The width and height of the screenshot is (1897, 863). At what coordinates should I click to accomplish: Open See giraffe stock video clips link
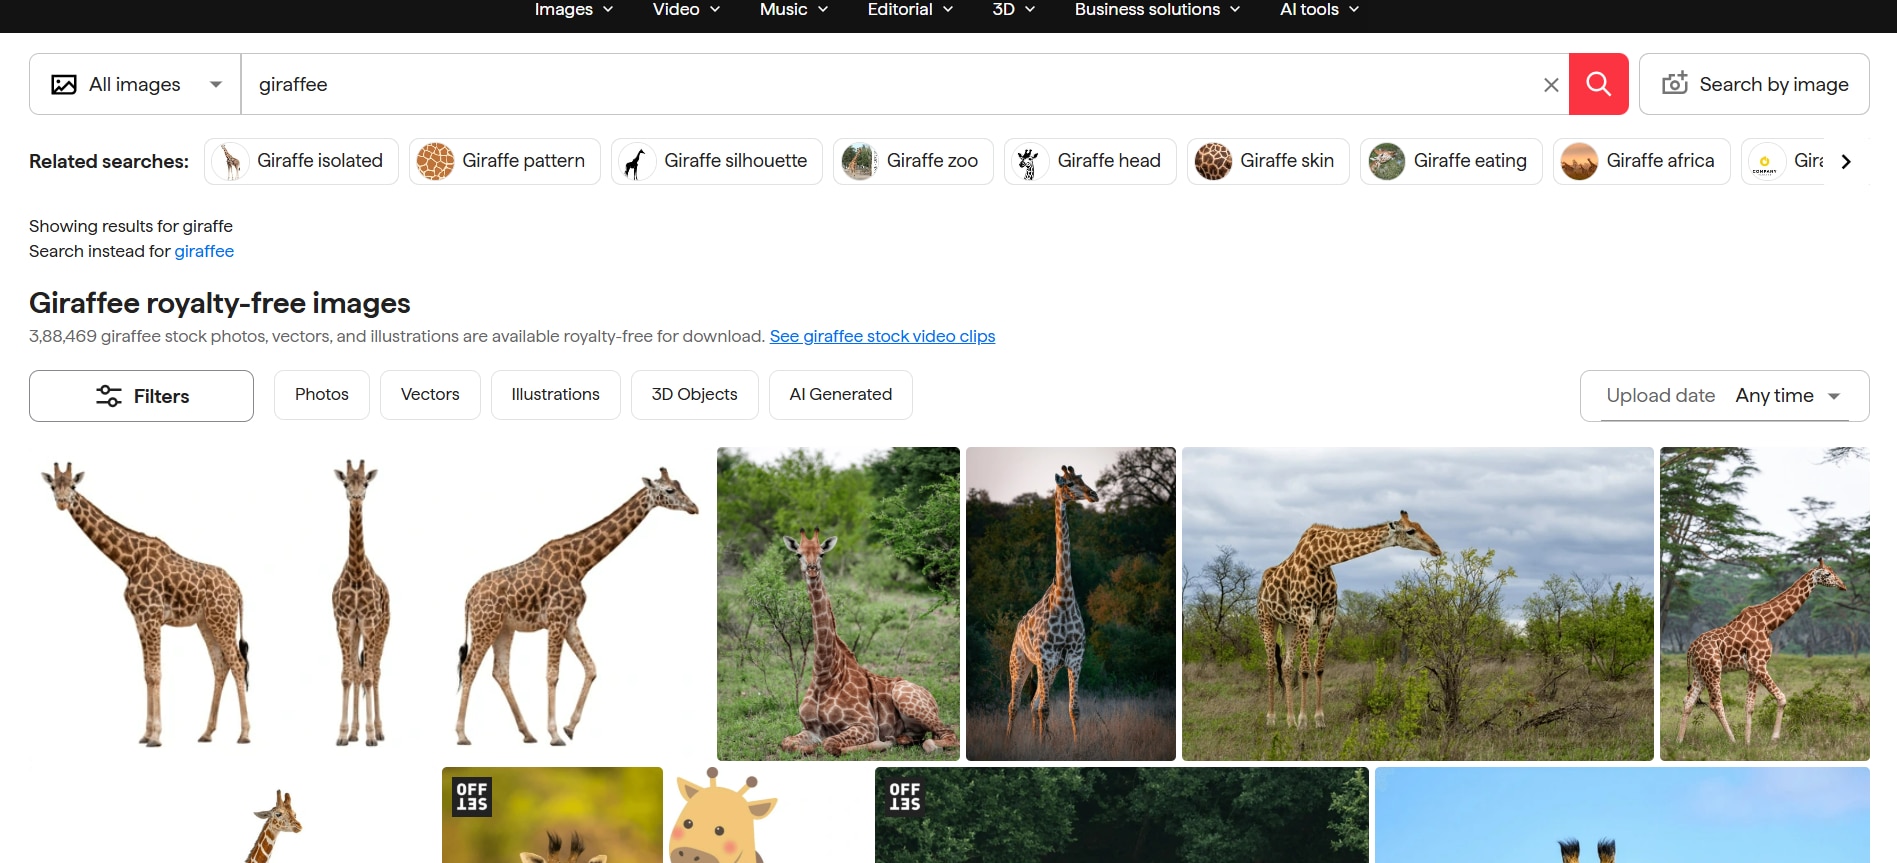tap(882, 336)
